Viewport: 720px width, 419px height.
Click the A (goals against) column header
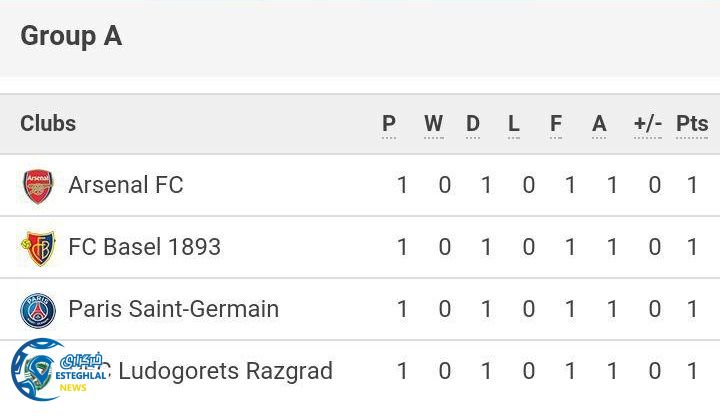(599, 124)
